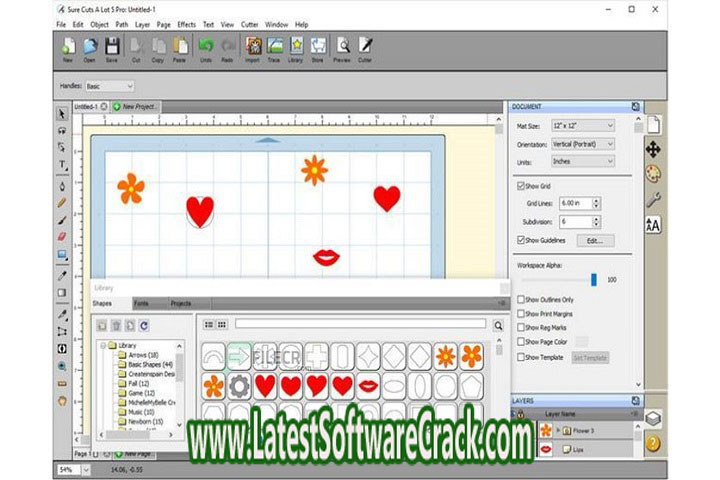Click the Workspace Alpha slider handle

[x=594, y=279]
